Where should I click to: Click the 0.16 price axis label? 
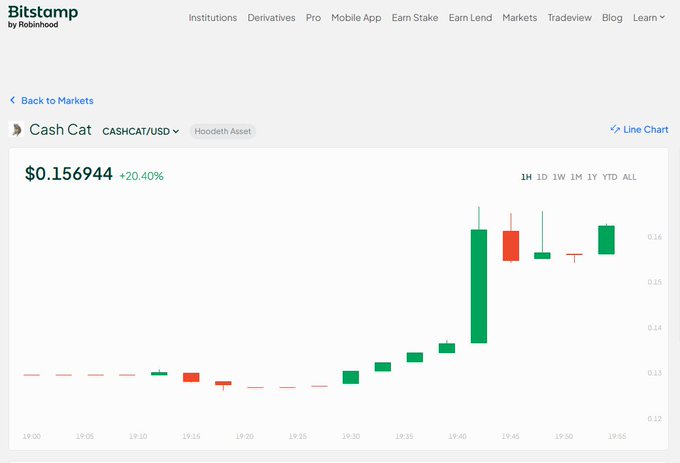tap(654, 237)
